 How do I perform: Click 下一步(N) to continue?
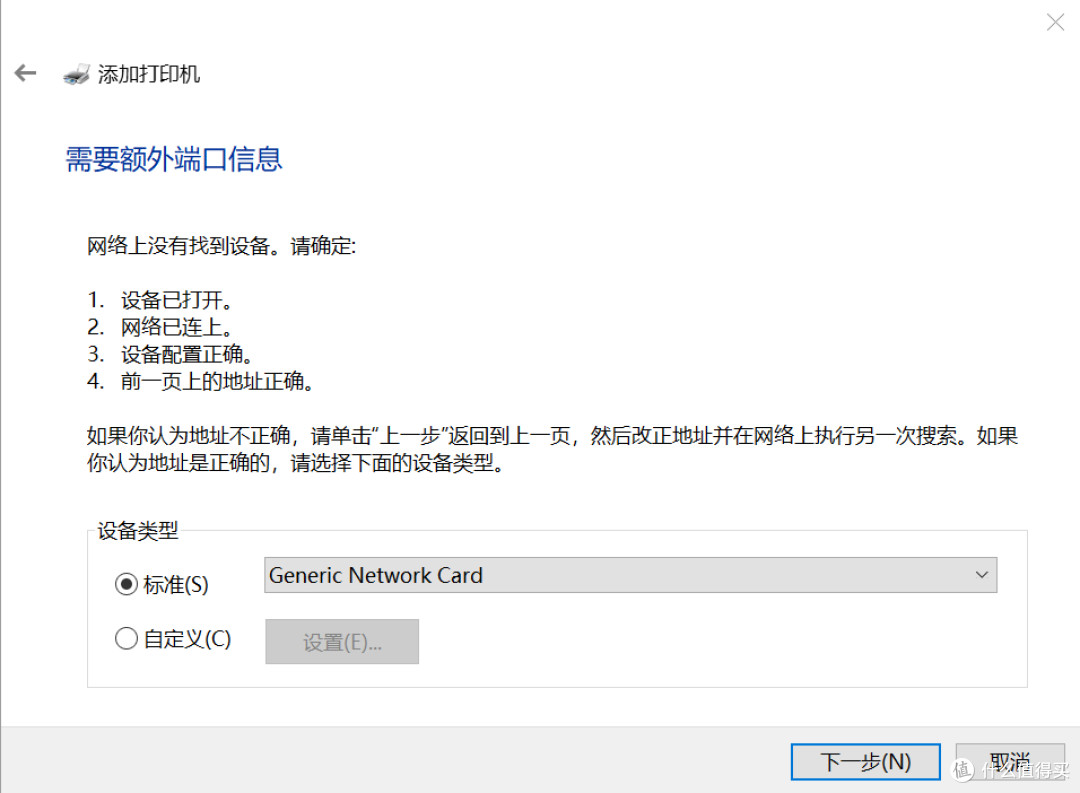(x=865, y=762)
